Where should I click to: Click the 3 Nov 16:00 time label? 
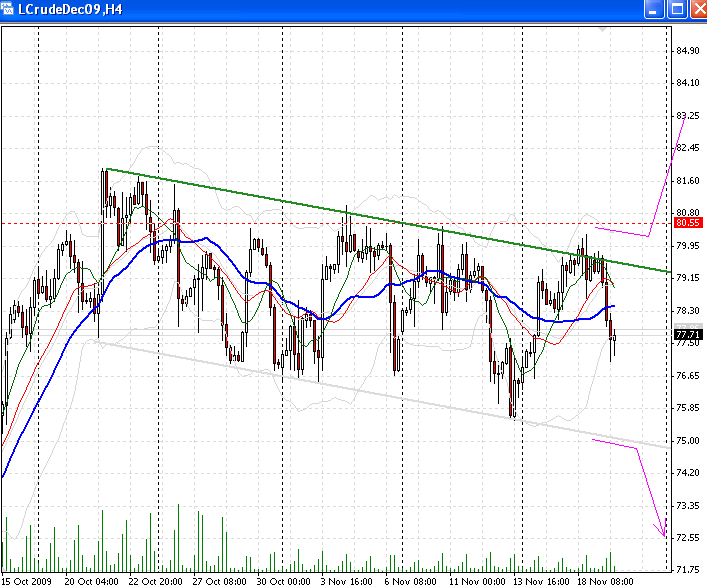pos(346,582)
